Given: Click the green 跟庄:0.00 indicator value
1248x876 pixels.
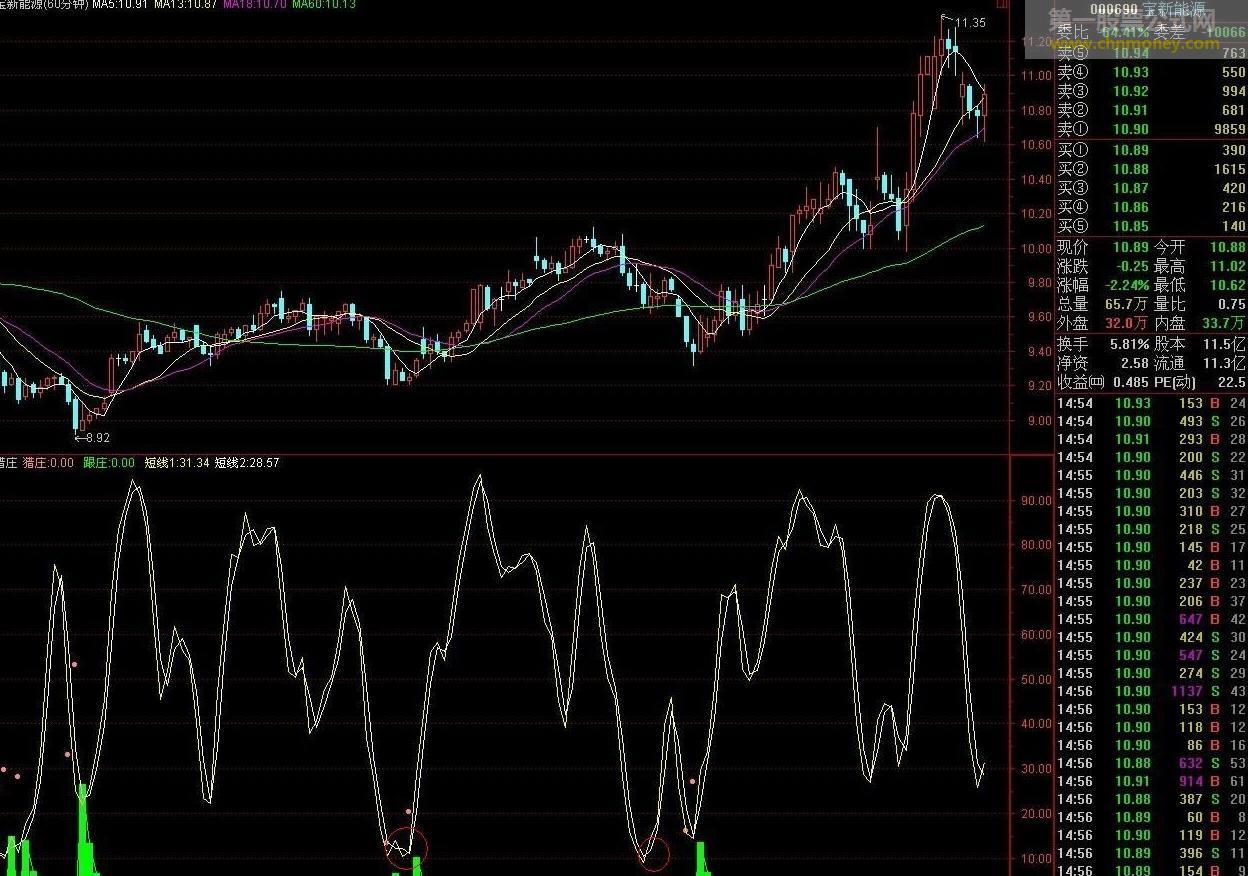Looking at the screenshot, I should tap(109, 463).
